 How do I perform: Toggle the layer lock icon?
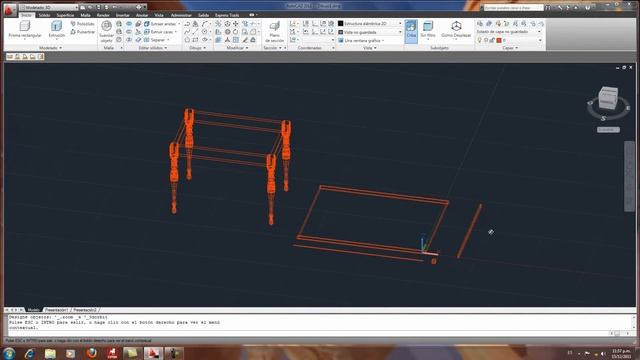[x=492, y=40]
